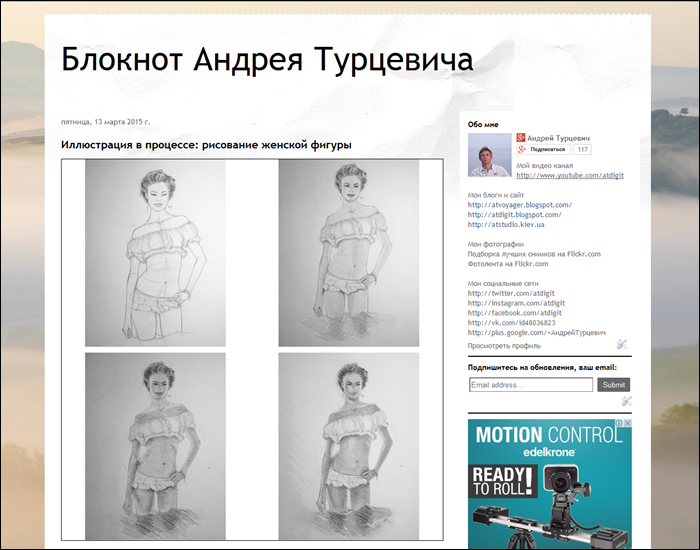
Task: Click the Мои социальные сети label
Action: [503, 283]
